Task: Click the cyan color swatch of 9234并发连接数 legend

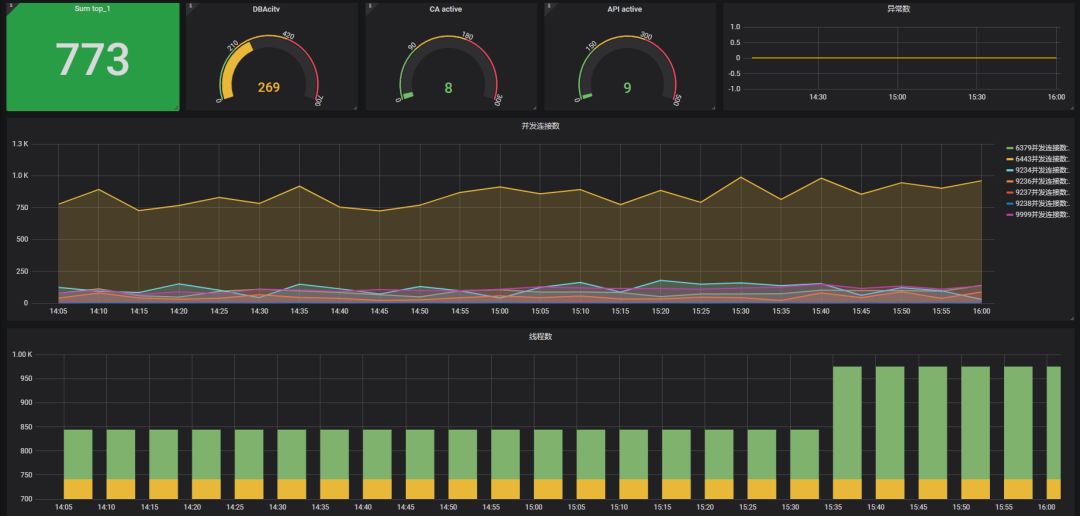Action: pyautogui.click(x=1010, y=170)
